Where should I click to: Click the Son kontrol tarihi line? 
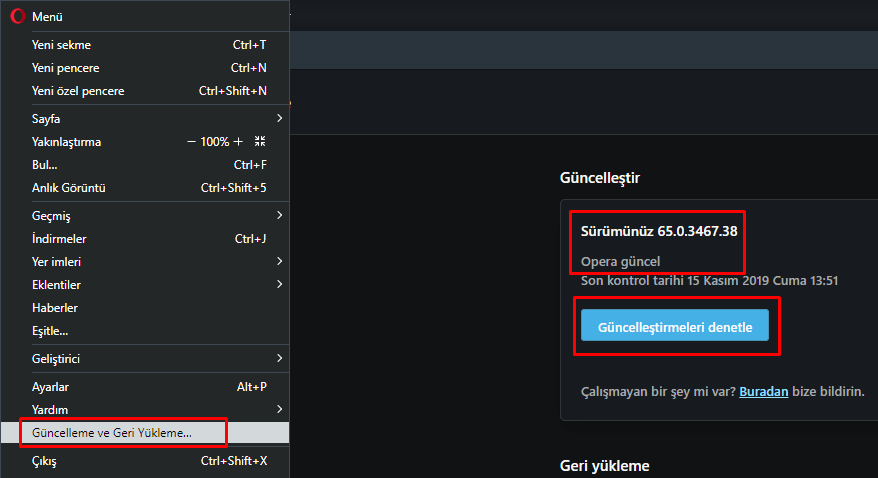click(x=709, y=280)
